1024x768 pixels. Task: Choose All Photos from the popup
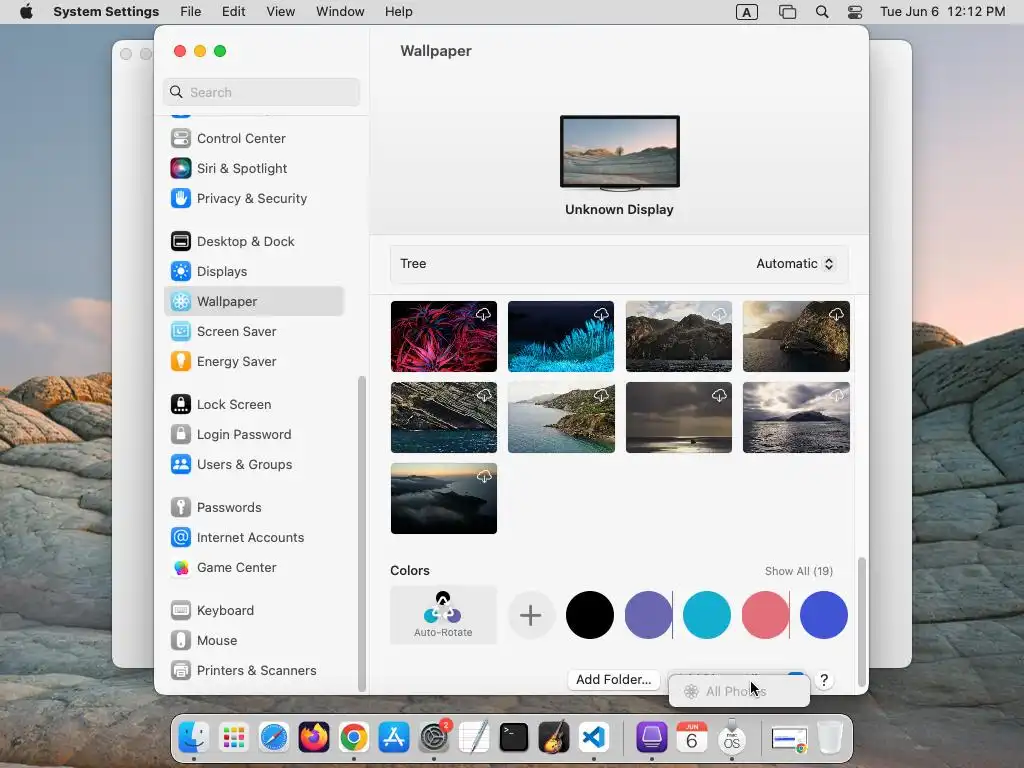coord(739,692)
